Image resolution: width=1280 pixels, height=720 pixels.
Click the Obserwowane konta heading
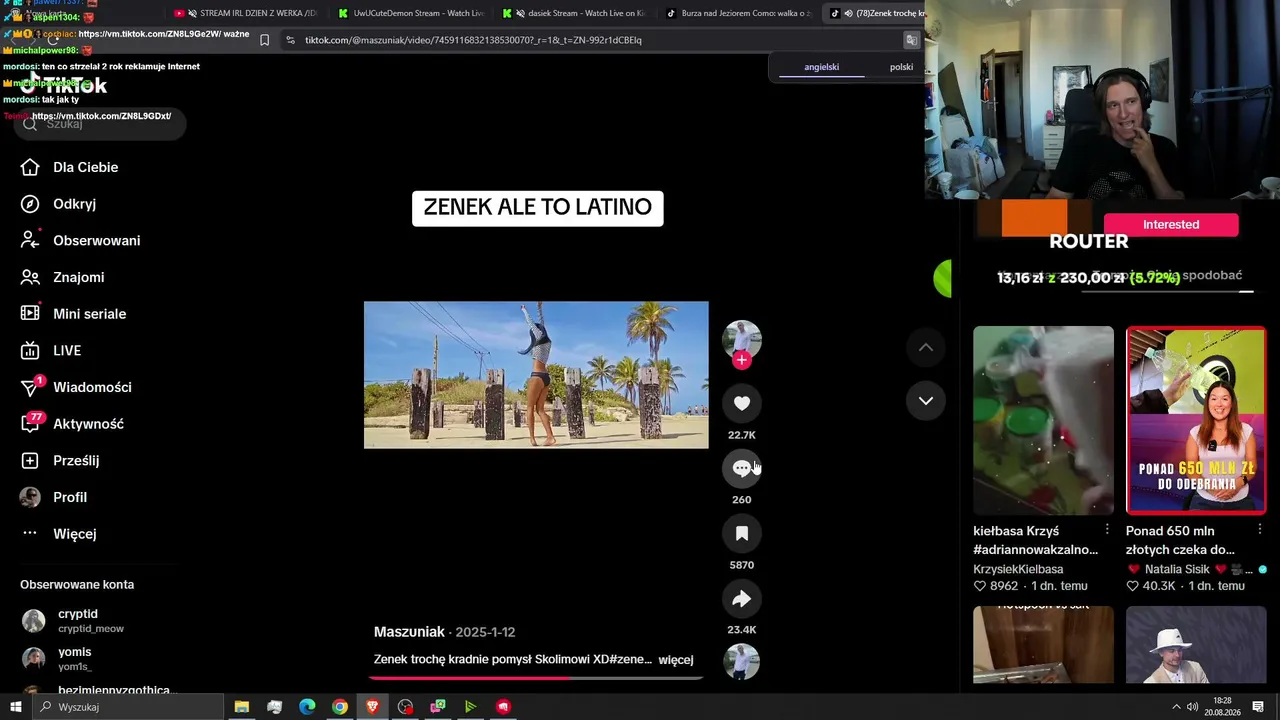(x=77, y=585)
